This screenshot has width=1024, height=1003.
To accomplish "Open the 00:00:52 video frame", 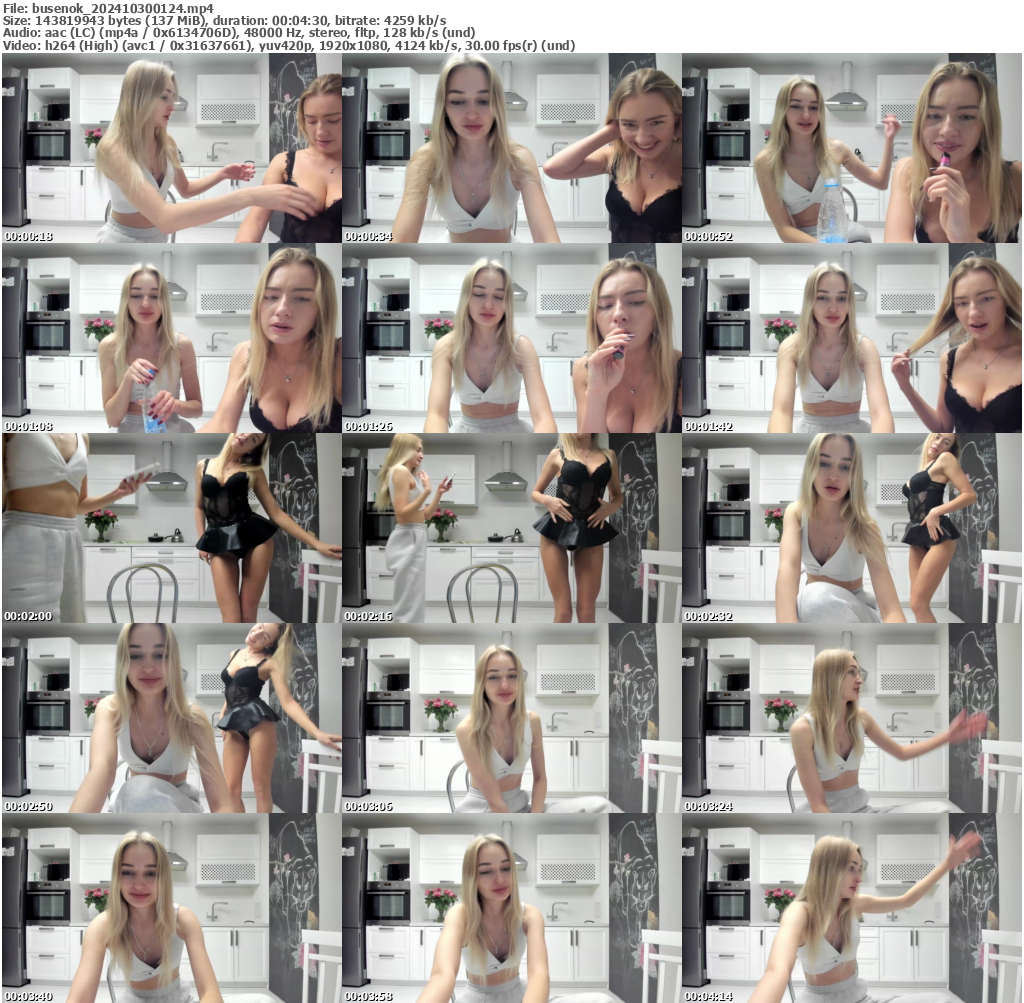I will [852, 150].
